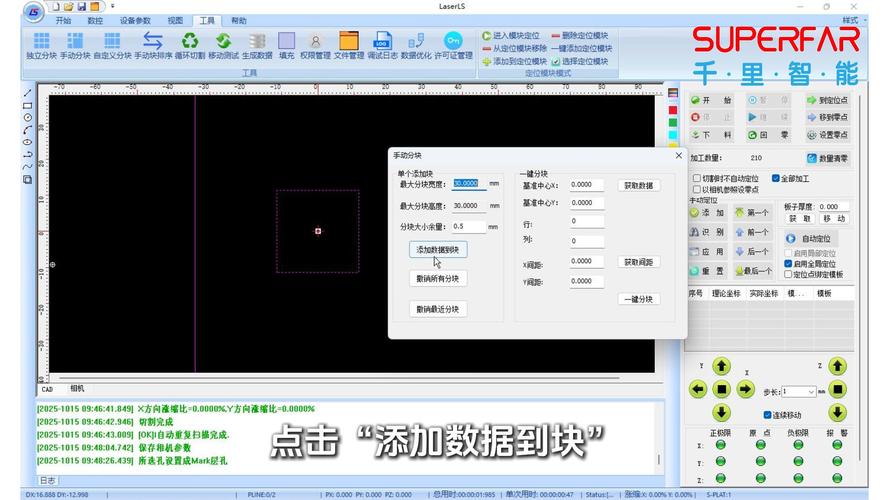Click the 一键分块 button
This screenshot has width=889, height=500.
[x=638, y=299]
